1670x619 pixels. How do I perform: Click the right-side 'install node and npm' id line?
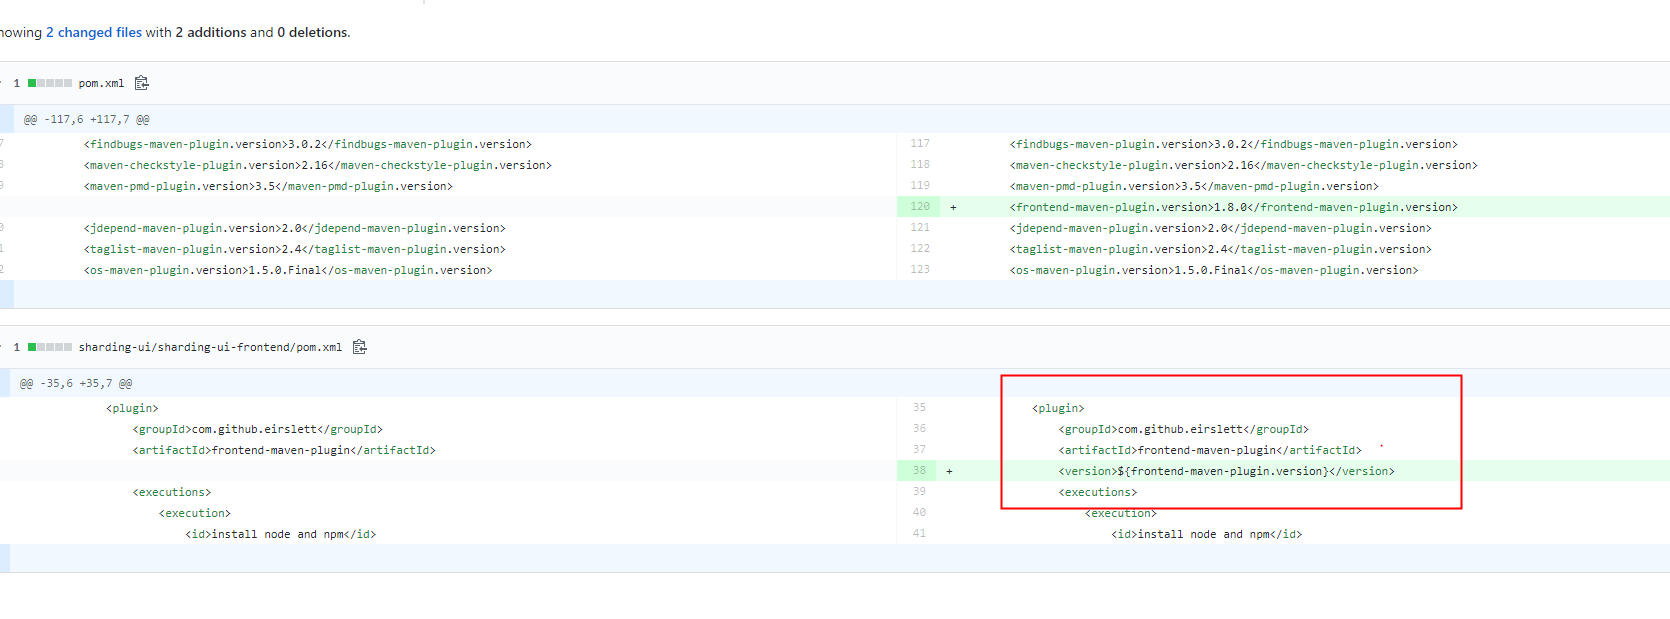(1207, 534)
